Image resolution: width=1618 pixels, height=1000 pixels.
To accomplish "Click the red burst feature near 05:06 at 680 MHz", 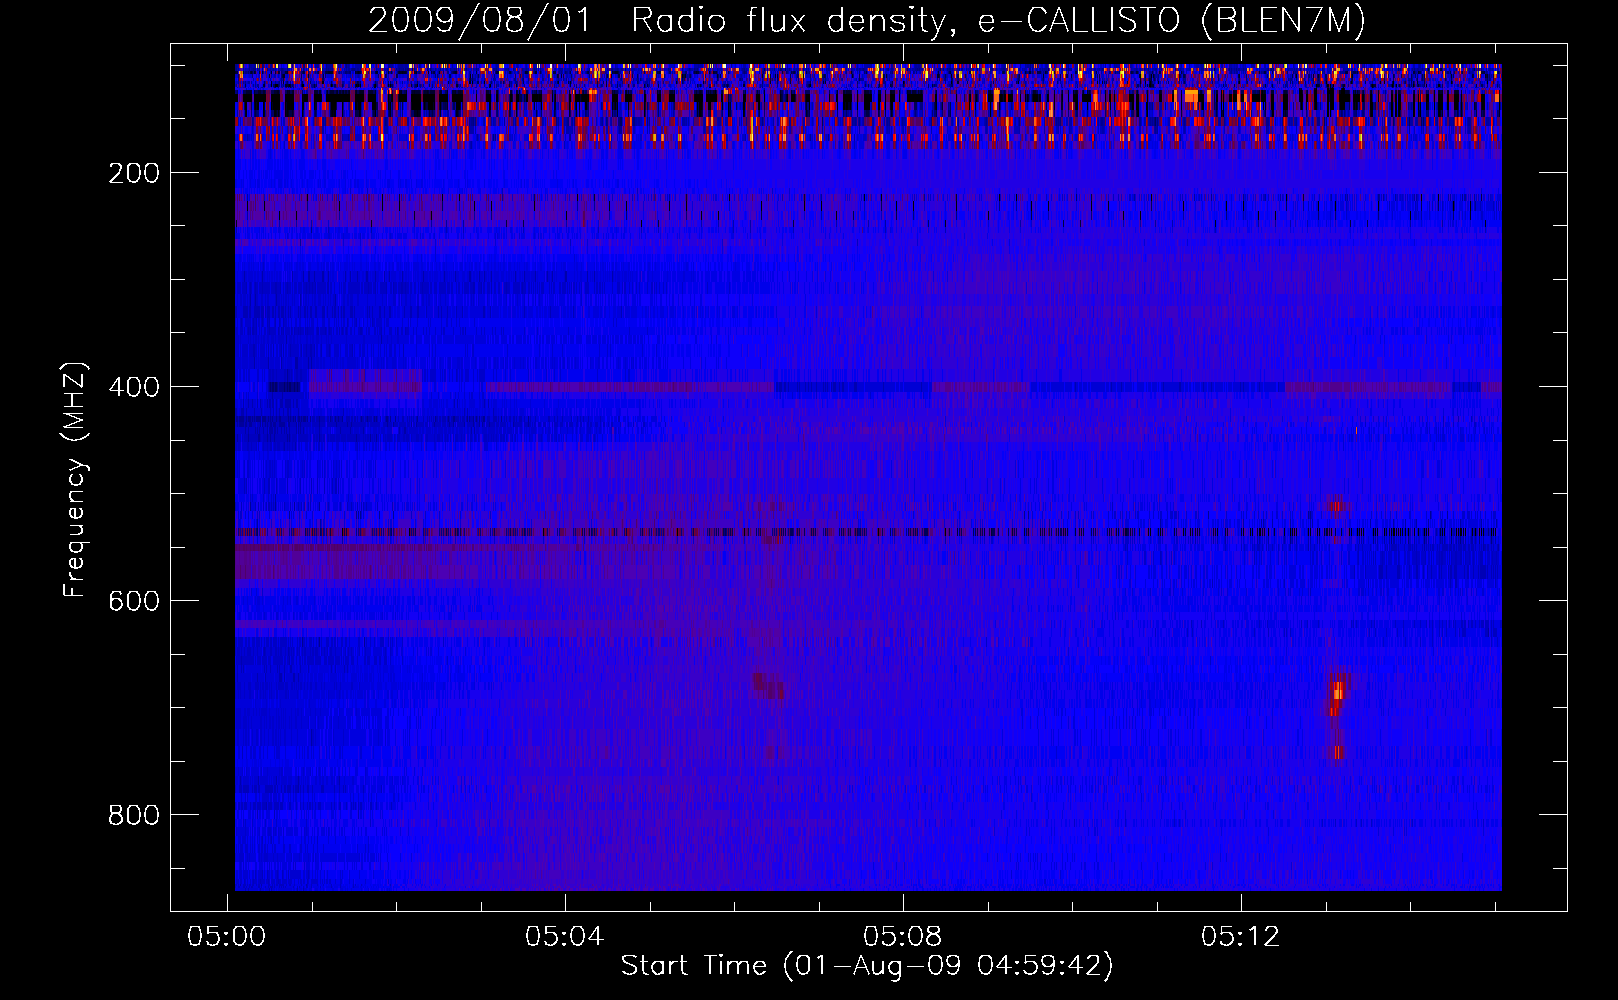I will click(768, 685).
